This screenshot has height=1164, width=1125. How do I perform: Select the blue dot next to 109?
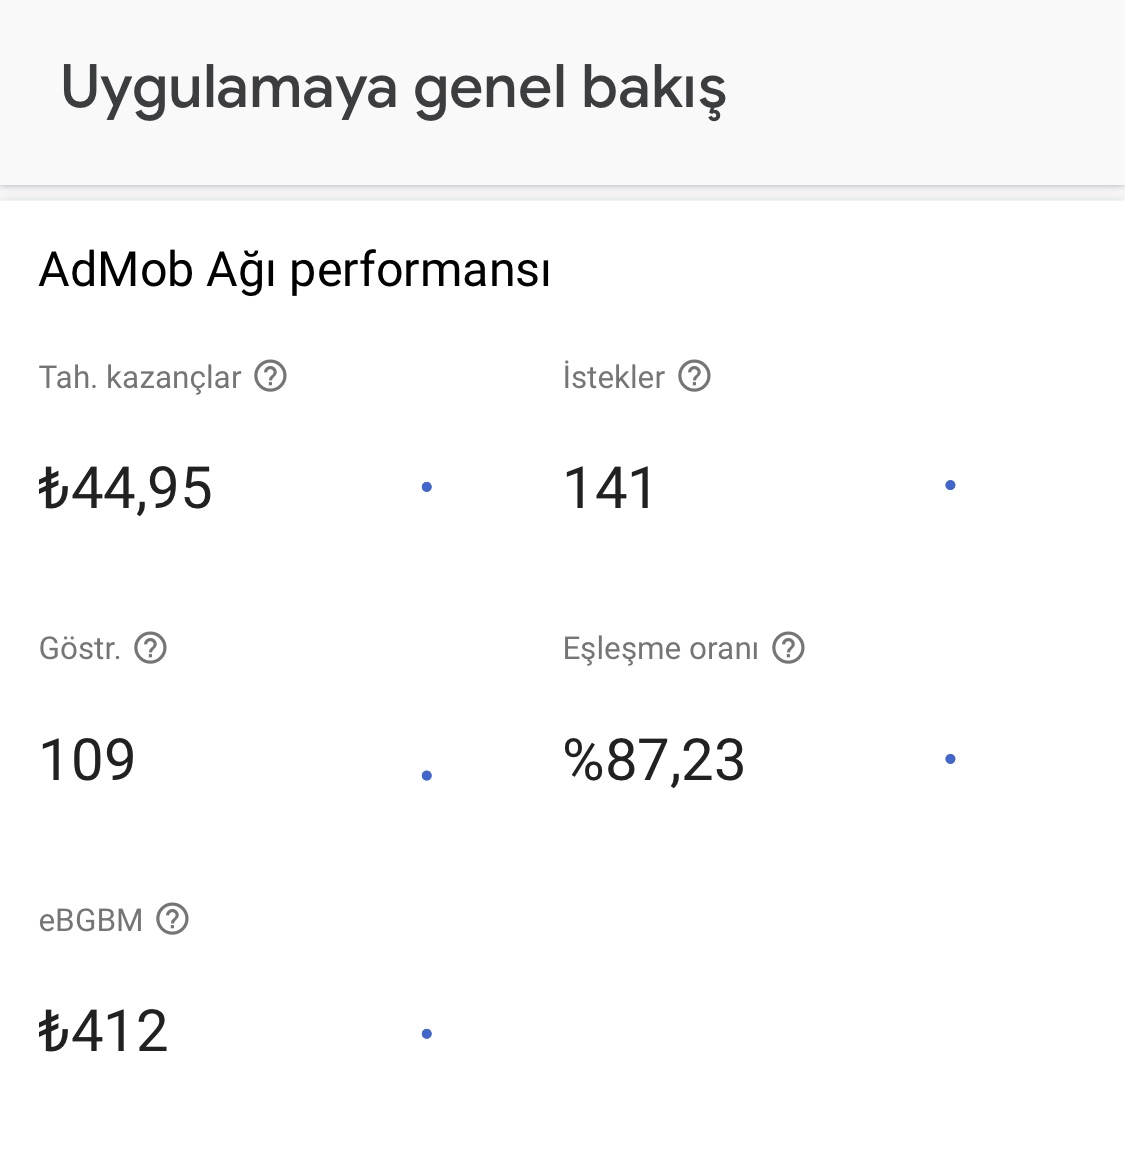(x=427, y=775)
